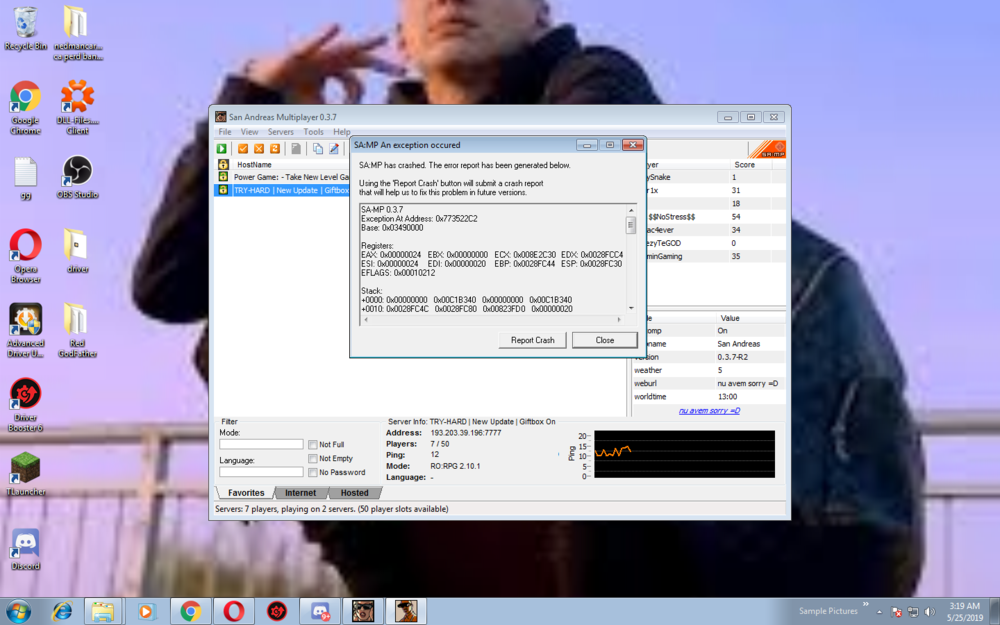Click the pencil Server Properties icon
This screenshot has height=625, width=1000.
334,149
